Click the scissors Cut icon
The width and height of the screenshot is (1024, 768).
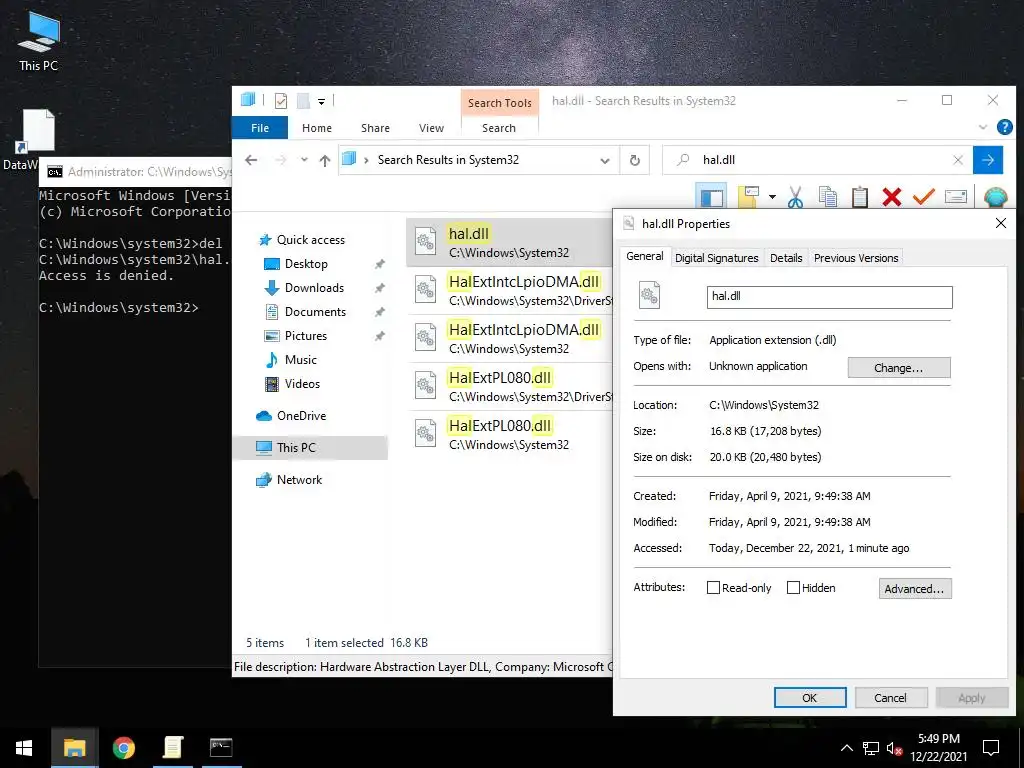[x=795, y=197]
